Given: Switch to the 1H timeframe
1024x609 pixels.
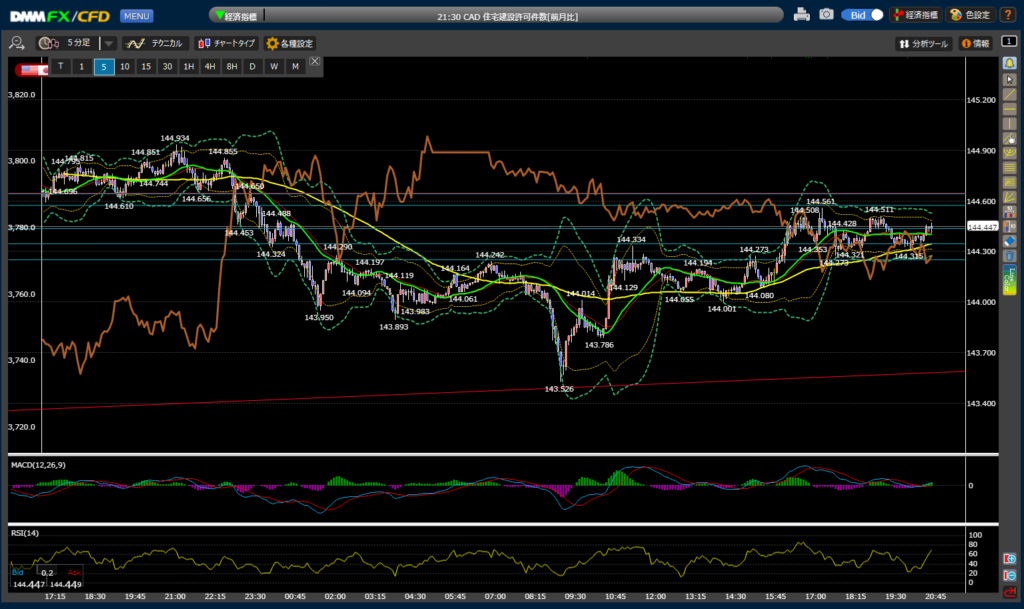Looking at the screenshot, I should click(188, 67).
